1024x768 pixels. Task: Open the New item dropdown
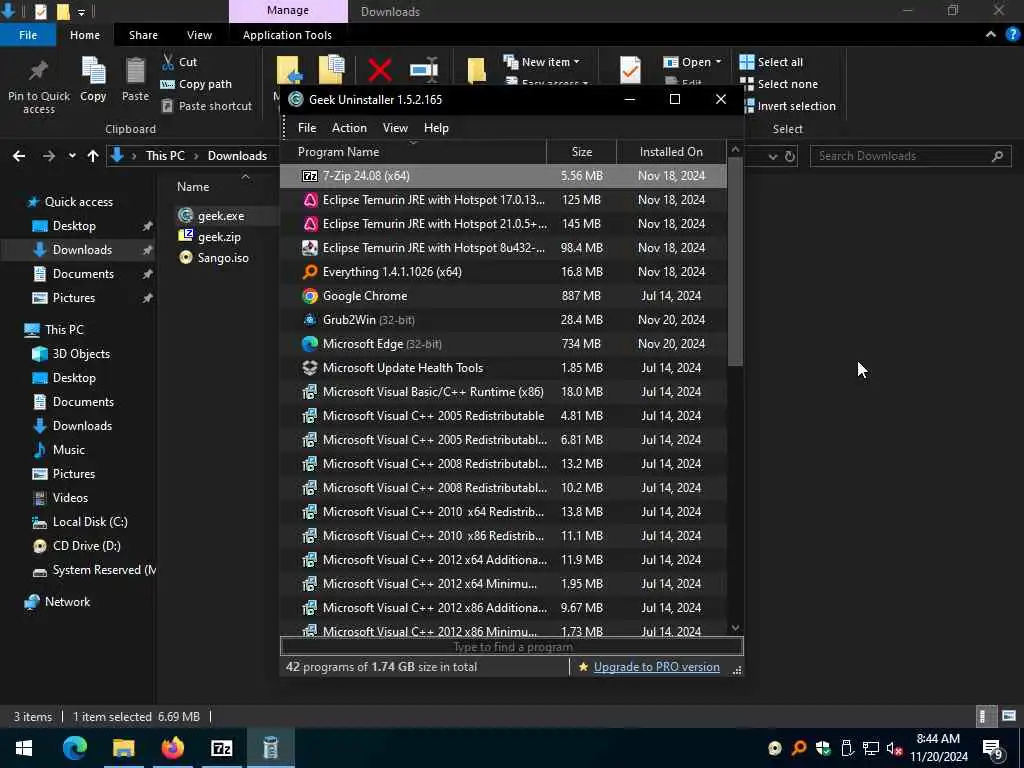click(x=542, y=62)
